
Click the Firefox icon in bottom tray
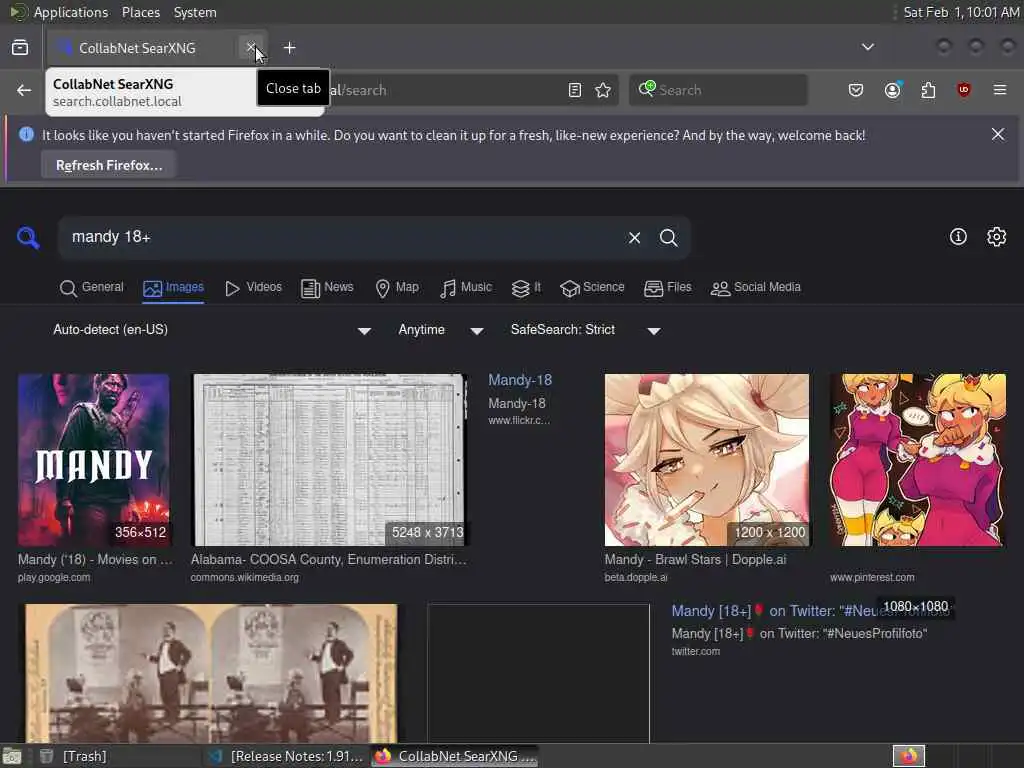(909, 756)
